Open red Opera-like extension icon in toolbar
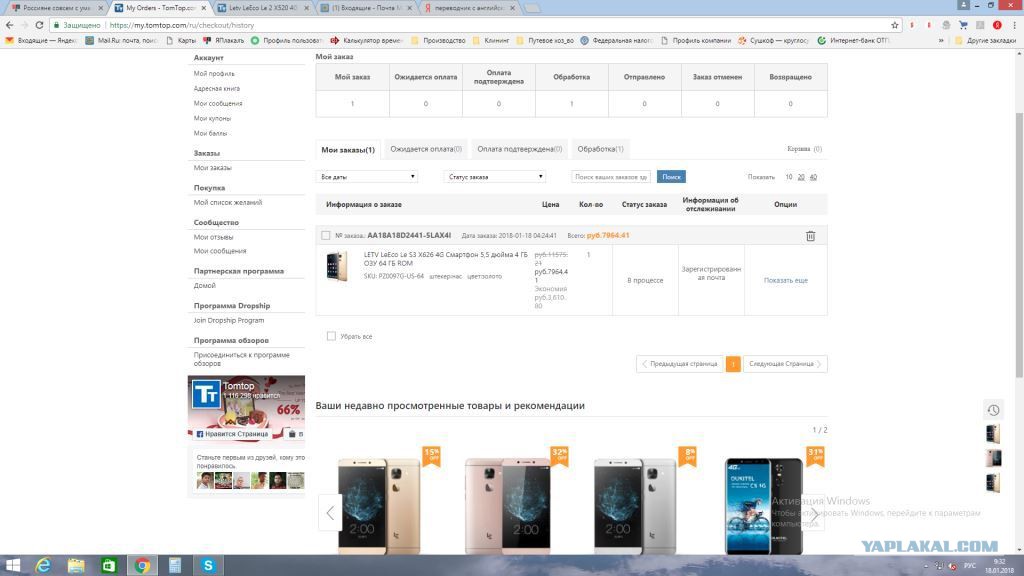 pyautogui.click(x=997, y=25)
